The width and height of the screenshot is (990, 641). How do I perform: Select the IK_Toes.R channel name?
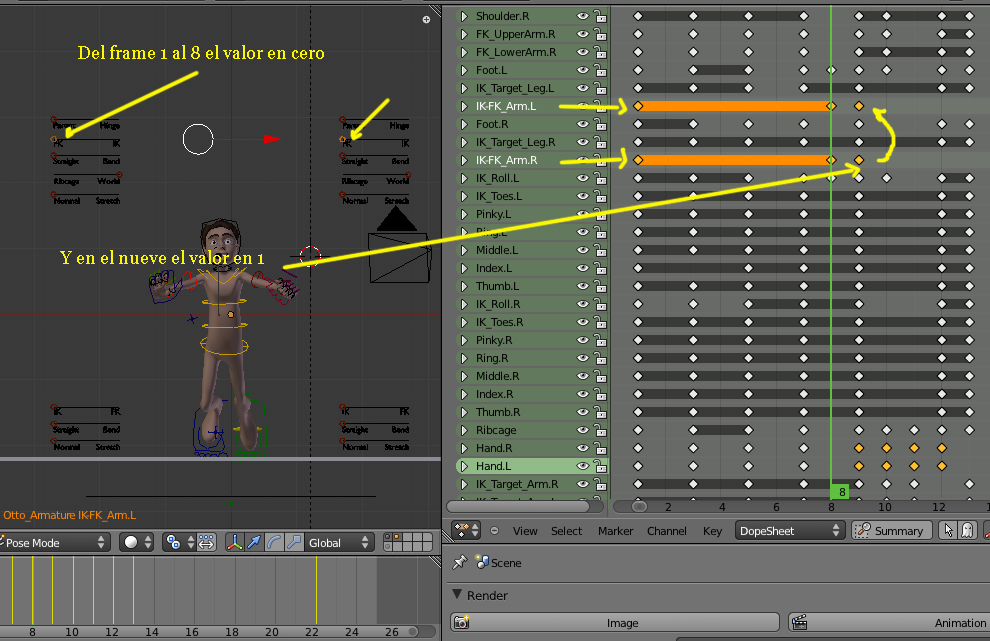[x=499, y=322]
